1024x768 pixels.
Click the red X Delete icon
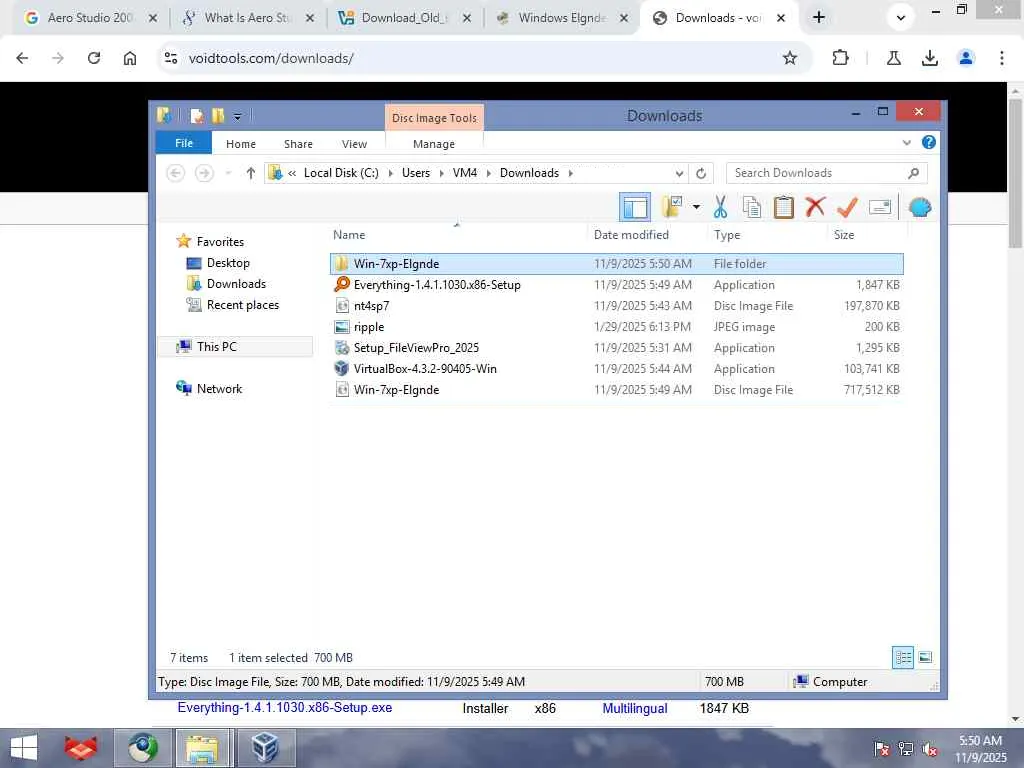pyautogui.click(x=815, y=207)
